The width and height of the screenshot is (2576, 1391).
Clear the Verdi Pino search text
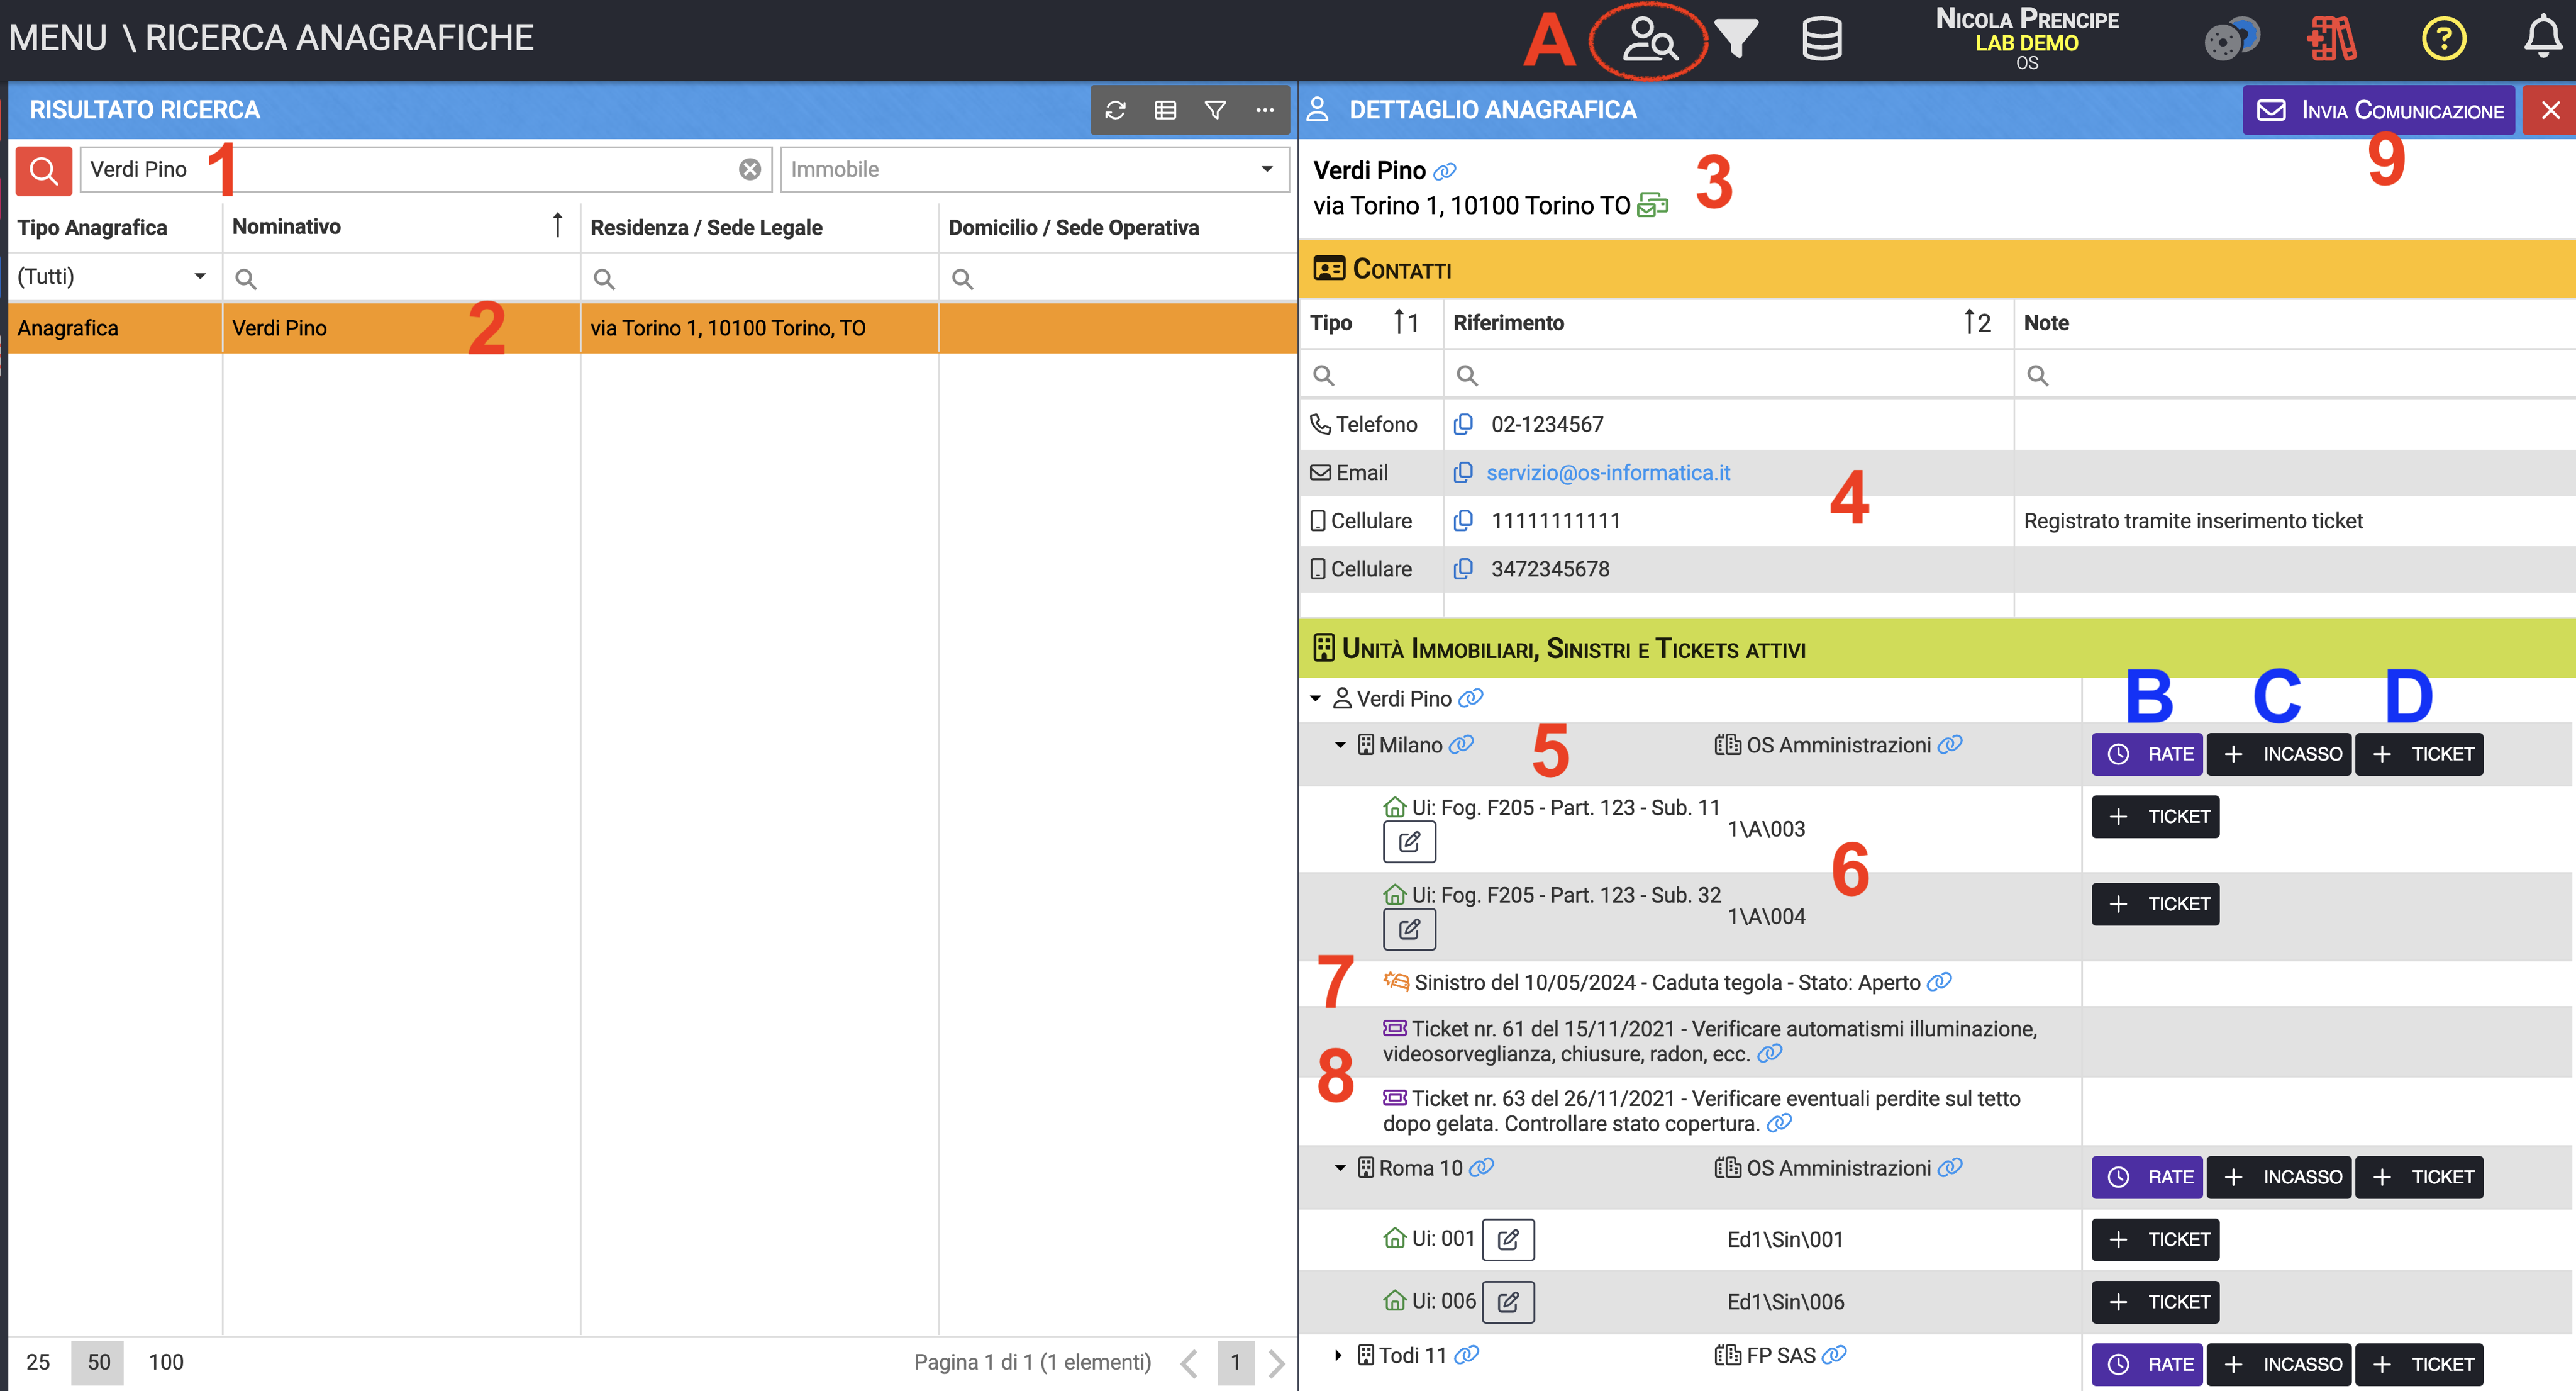(750, 169)
